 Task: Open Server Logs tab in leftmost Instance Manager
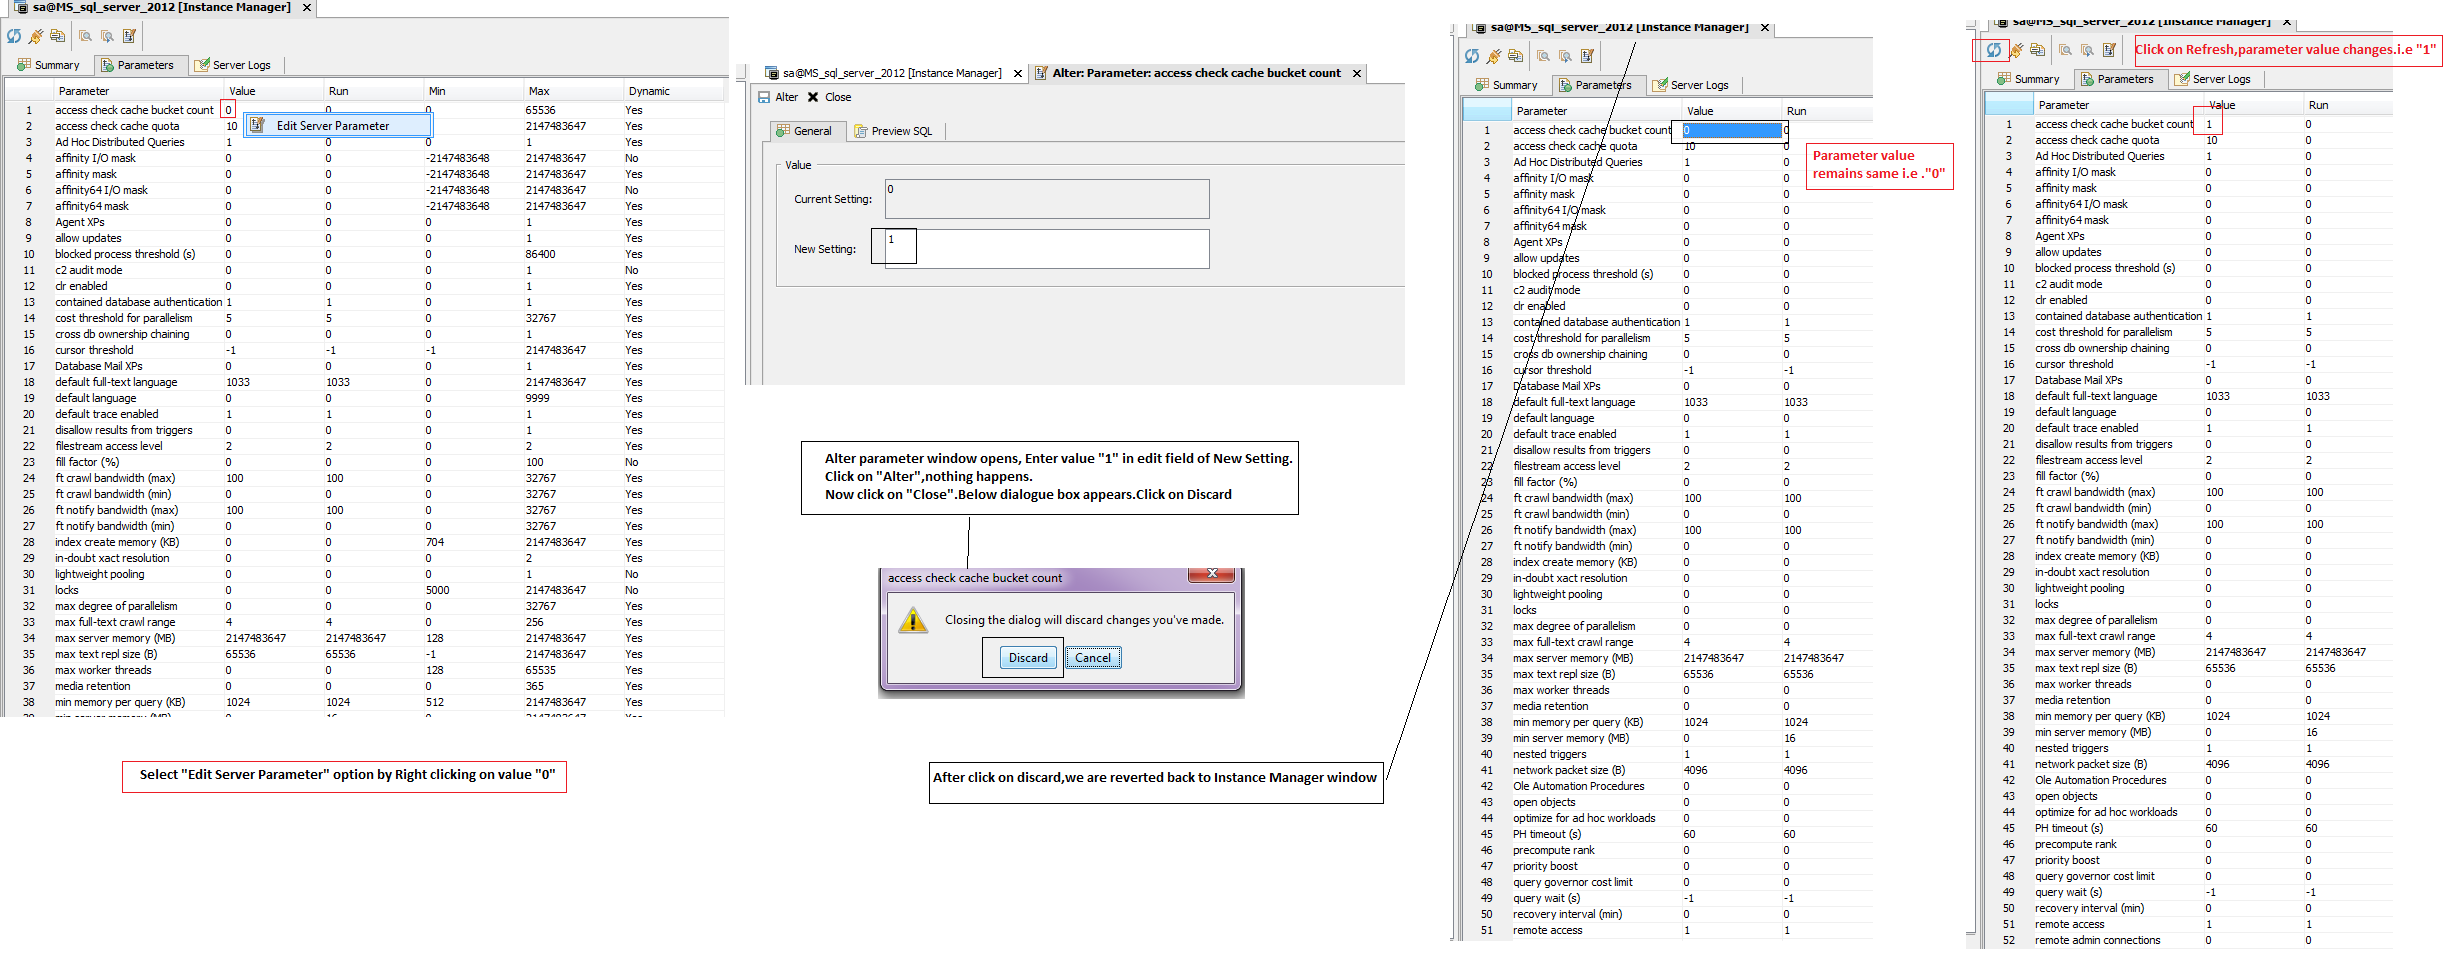point(232,65)
